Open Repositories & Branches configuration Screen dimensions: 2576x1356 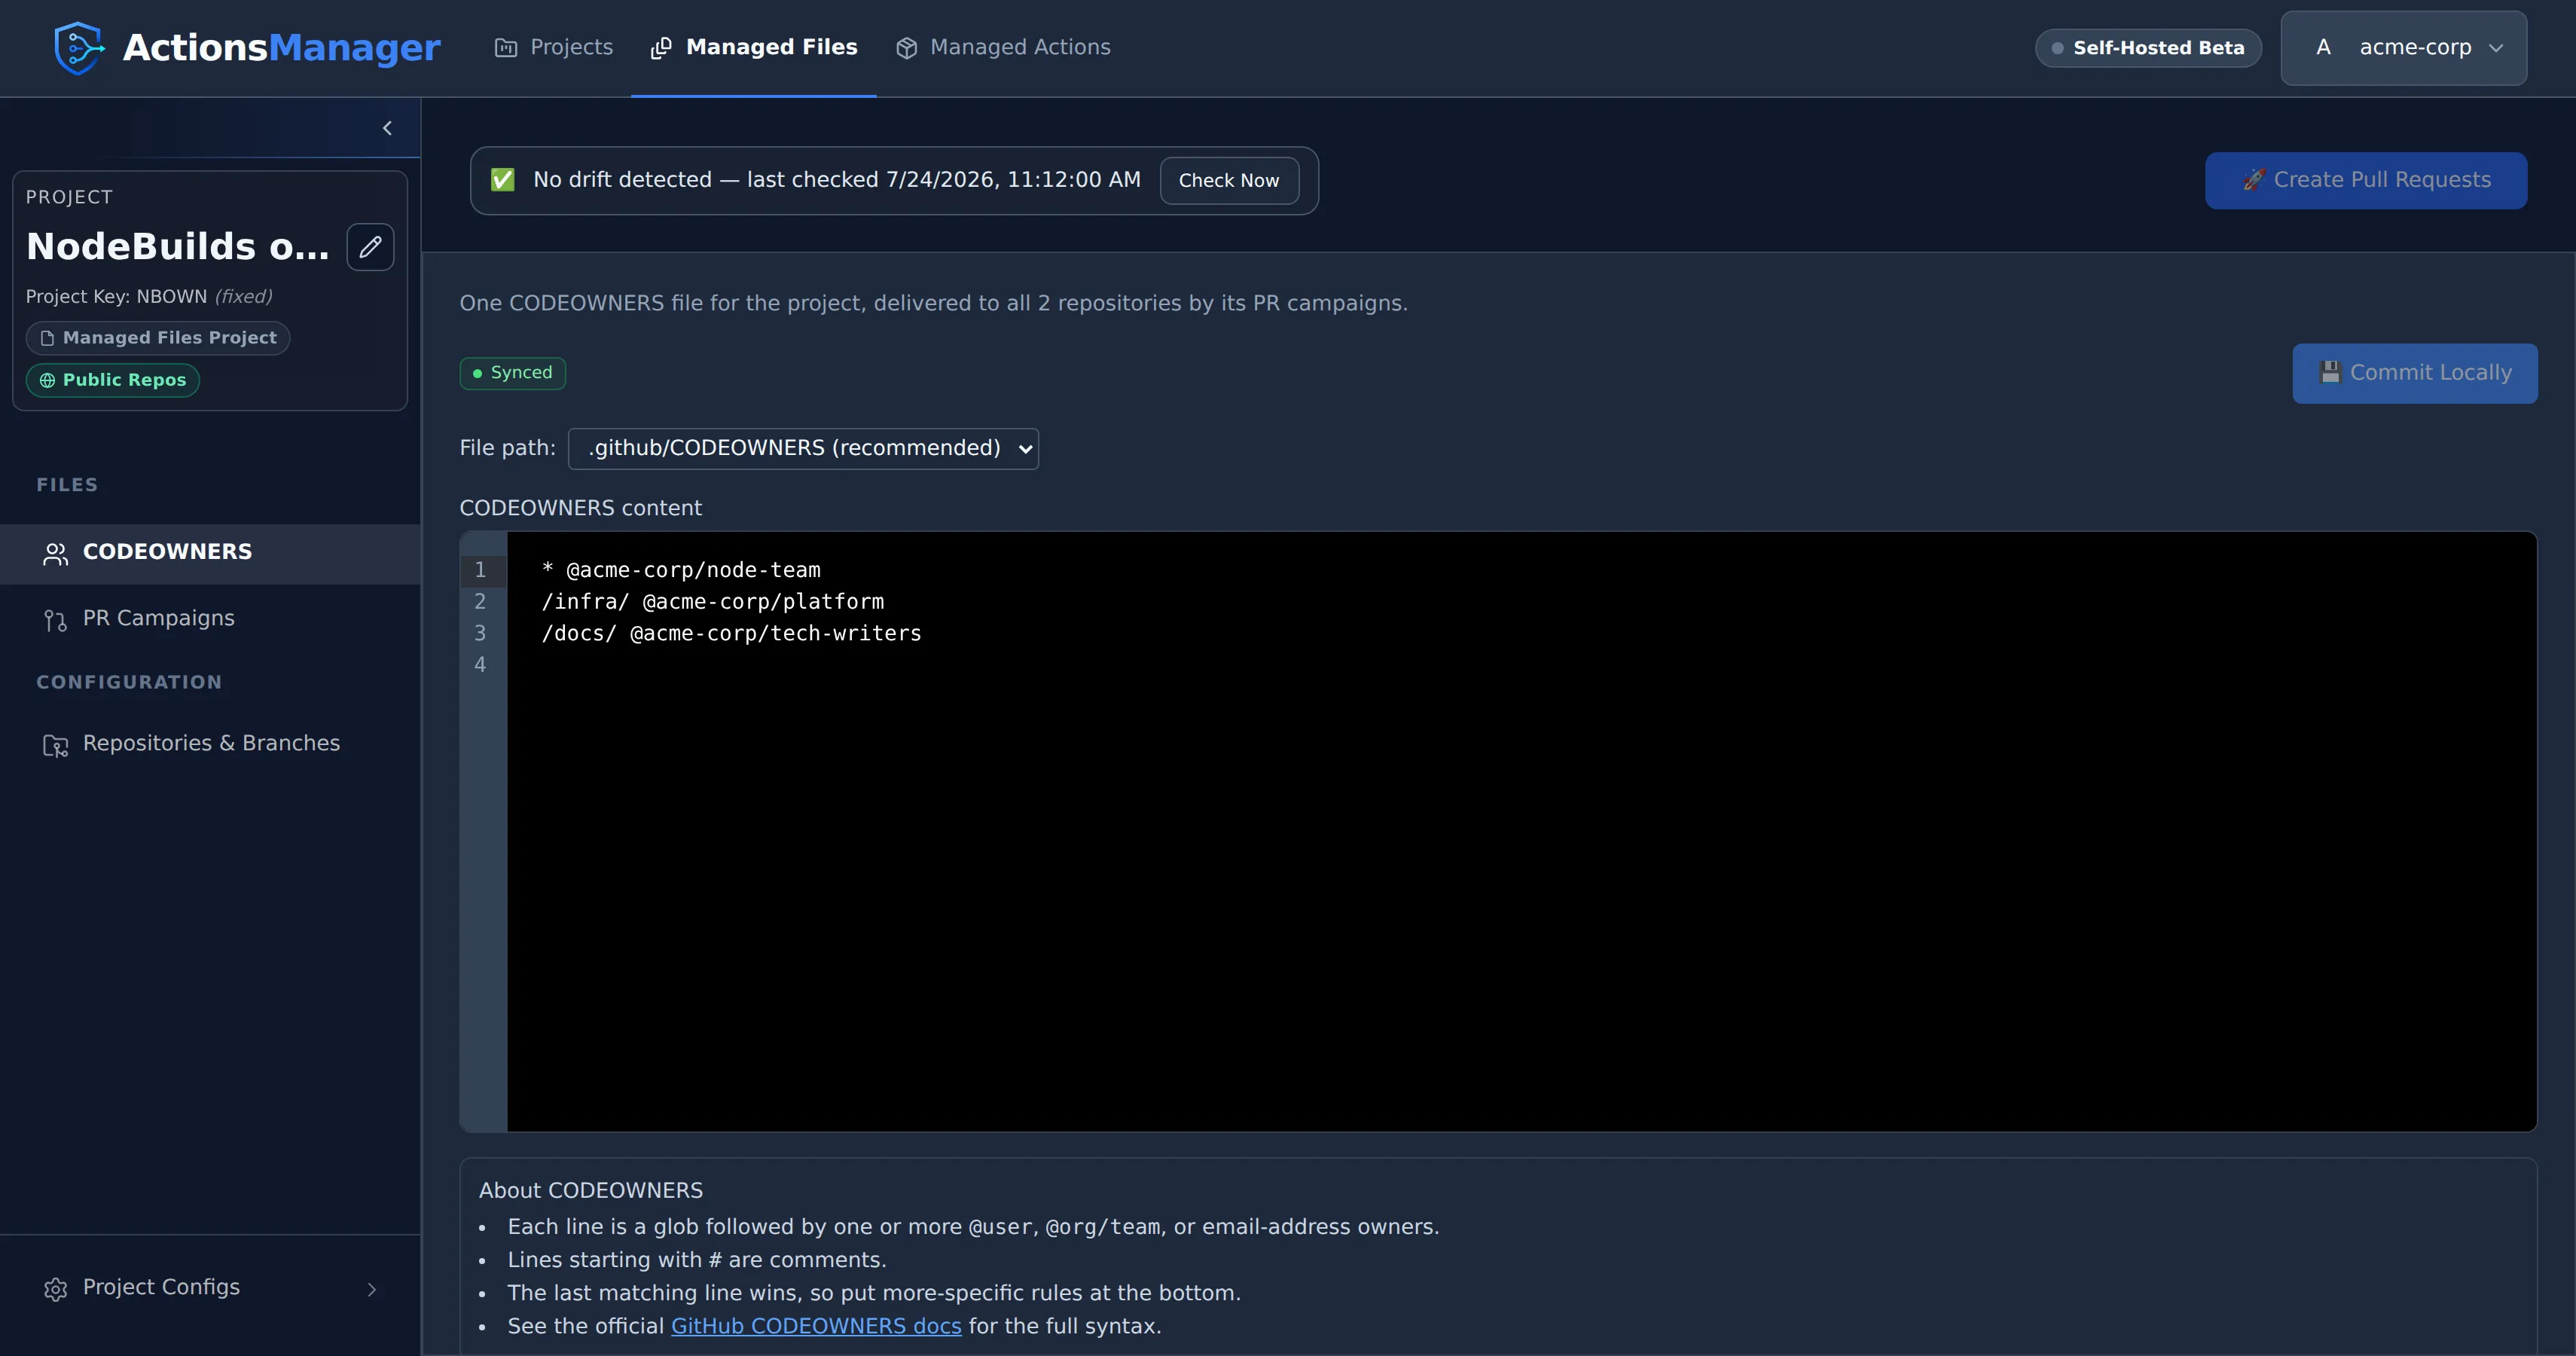pos(210,744)
